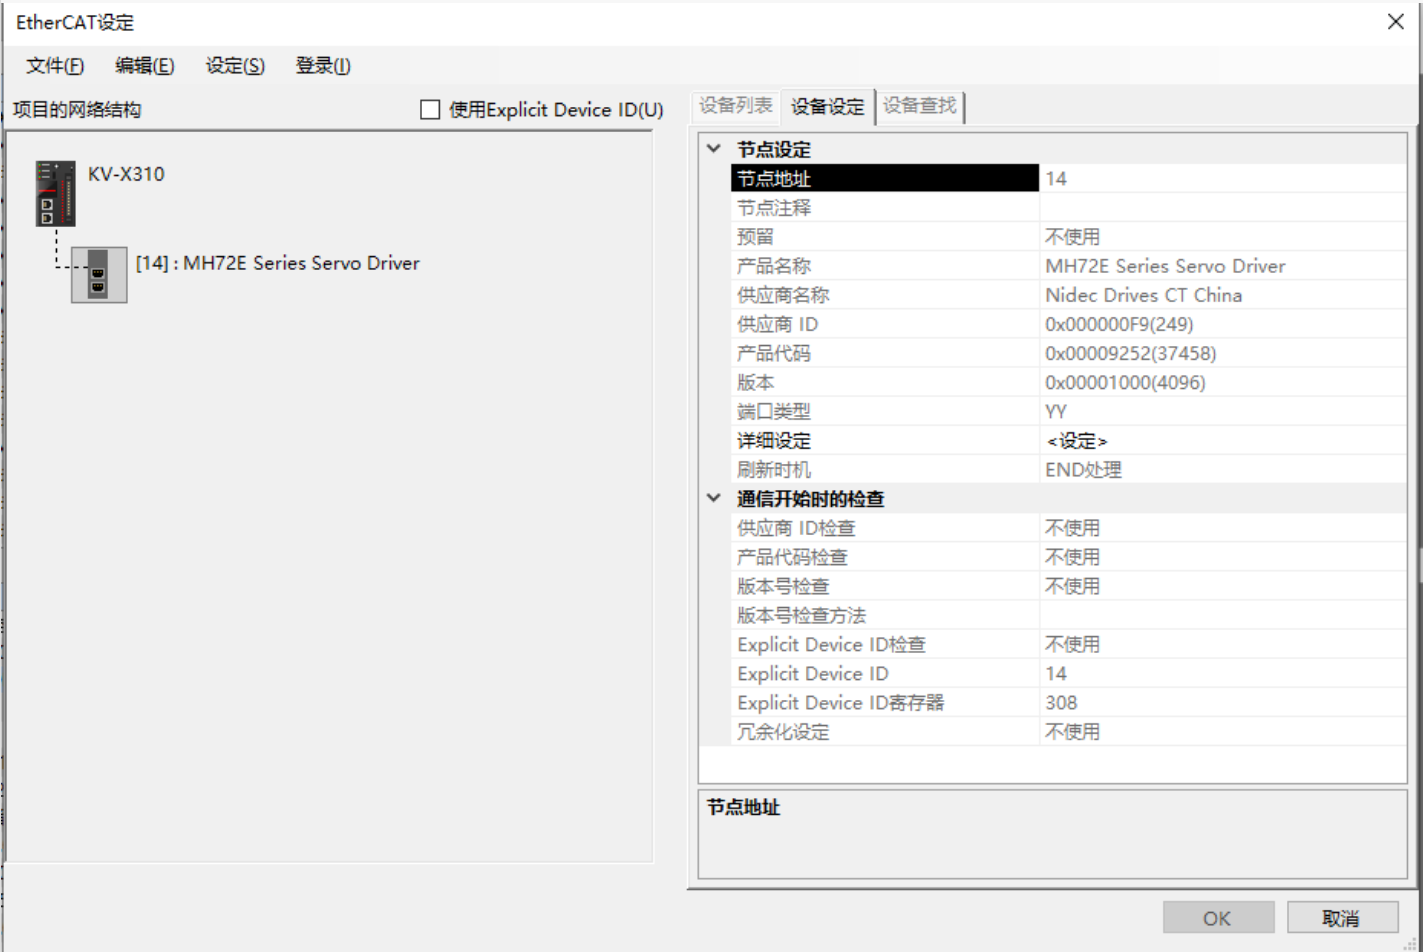Open the 设定(S) menu
Viewport: 1423px width, 952px height.
[235, 66]
